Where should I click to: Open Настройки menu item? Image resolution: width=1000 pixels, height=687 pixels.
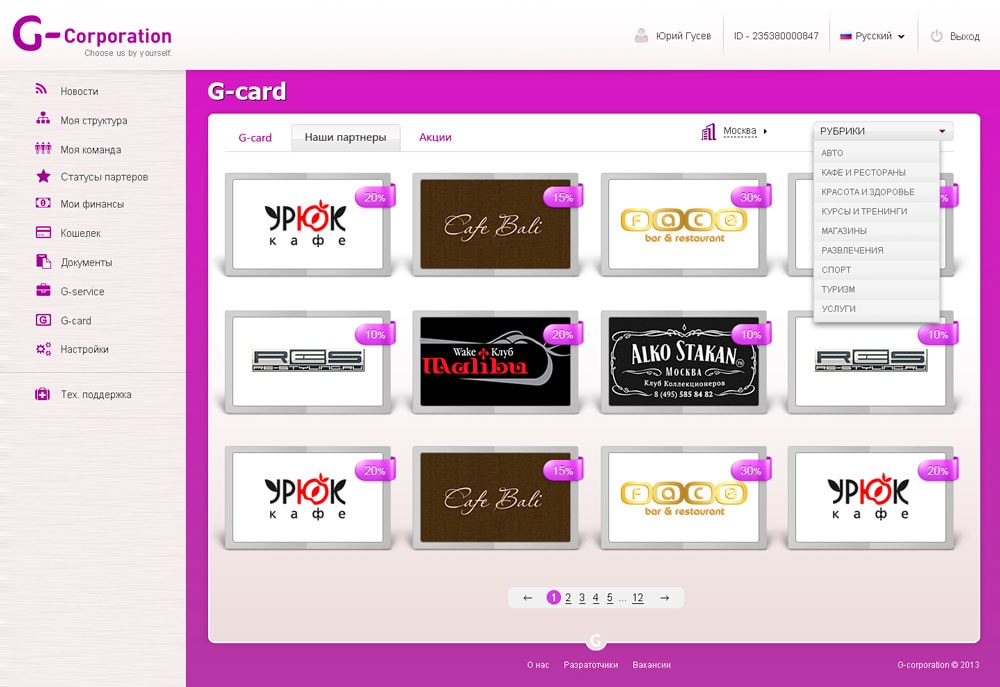tap(84, 350)
